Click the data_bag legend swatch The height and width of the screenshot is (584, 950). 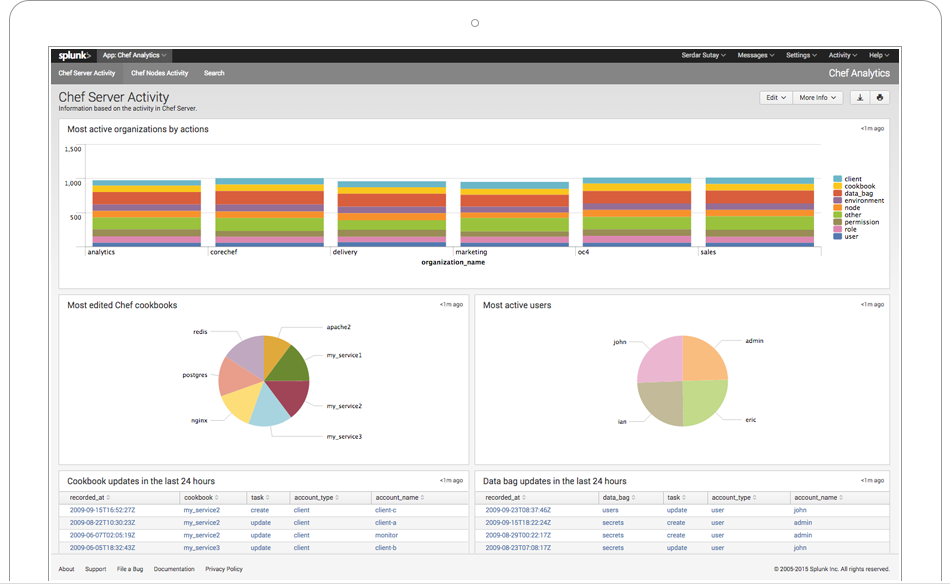click(837, 193)
